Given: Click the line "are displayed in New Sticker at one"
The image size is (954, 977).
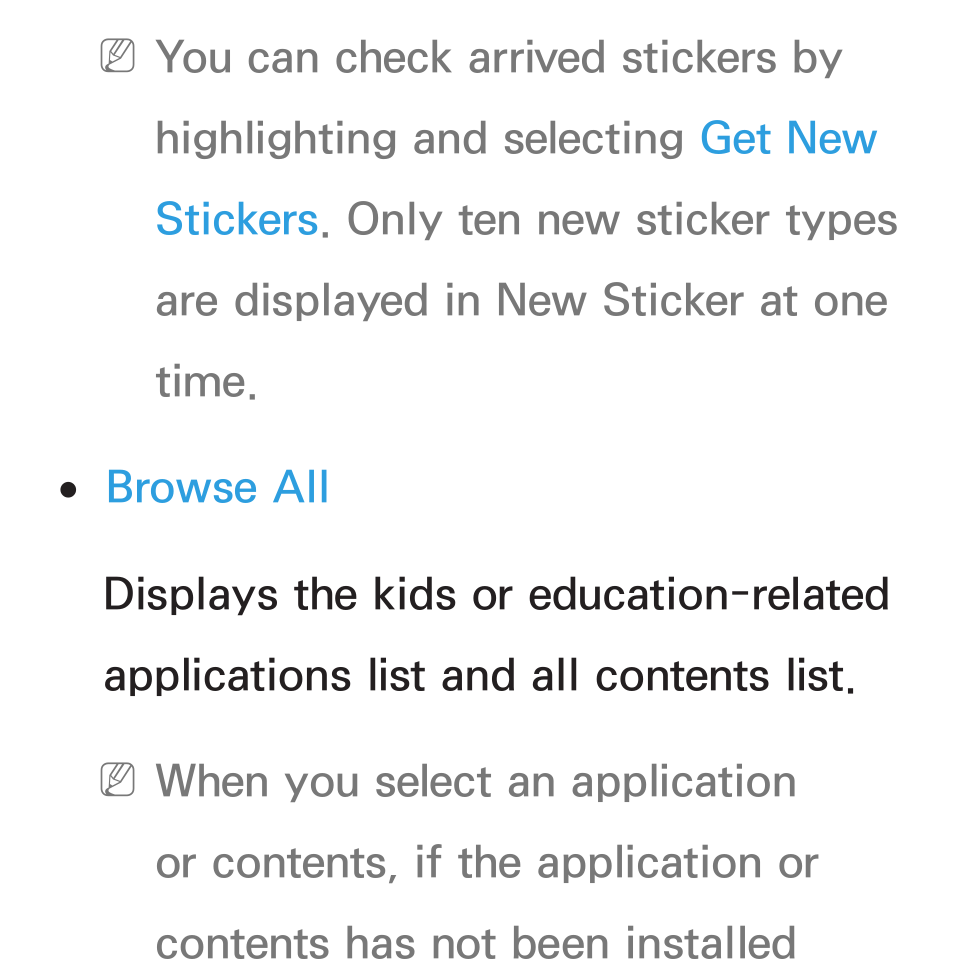Looking at the screenshot, I should pos(522,301).
